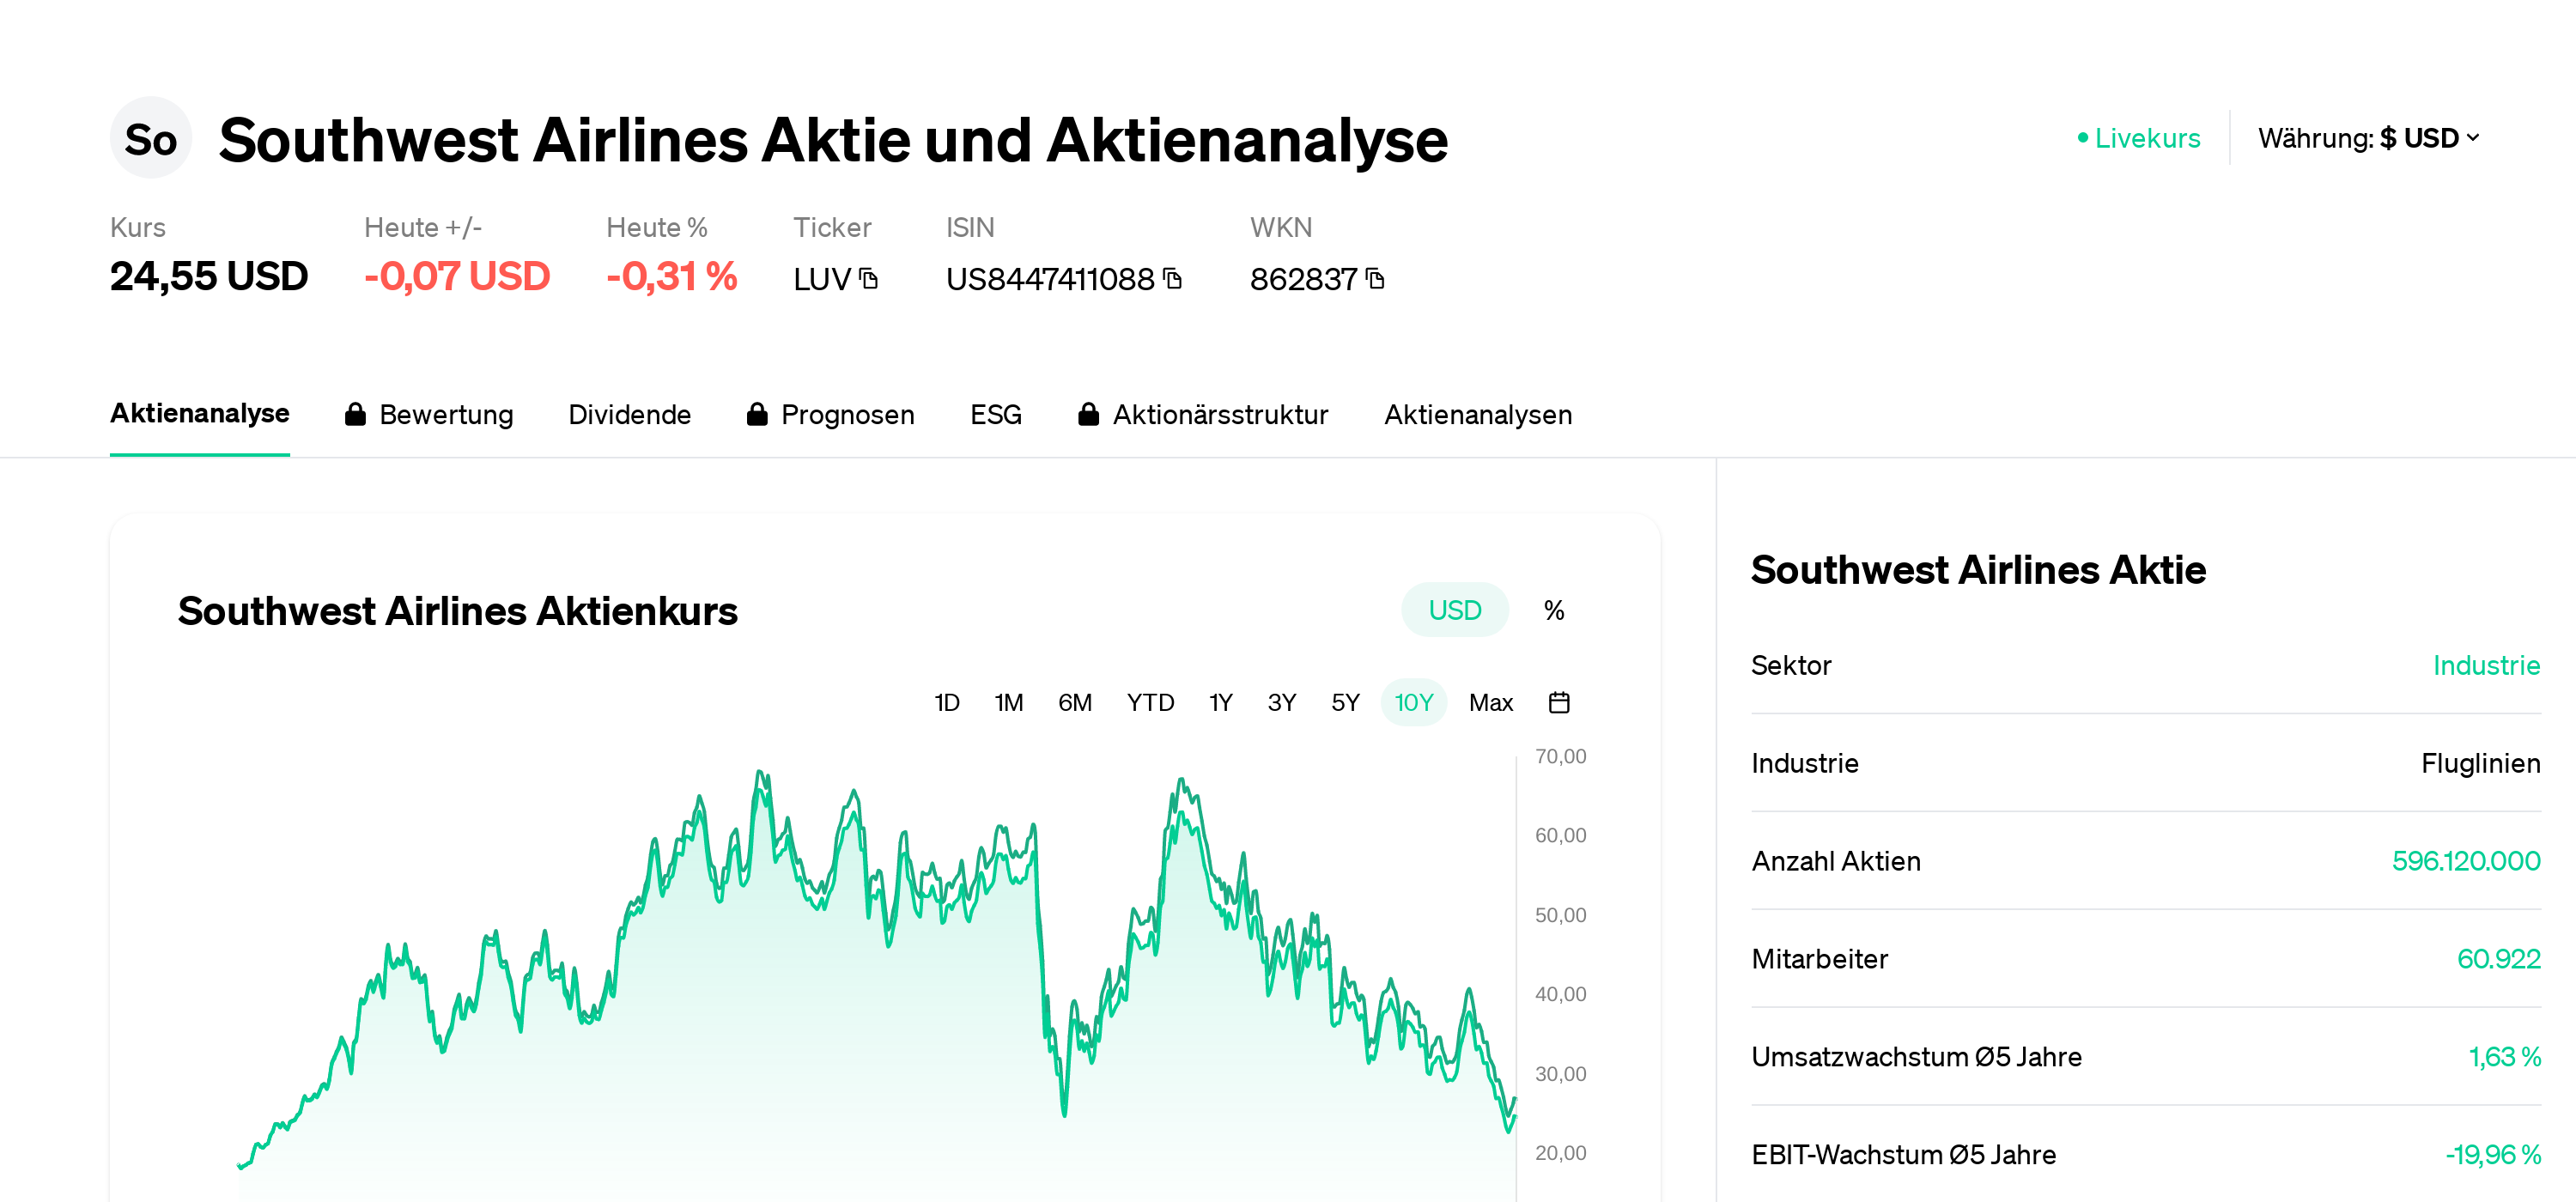
Task: Open the Aktionärsstruktur tab
Action: point(1220,414)
